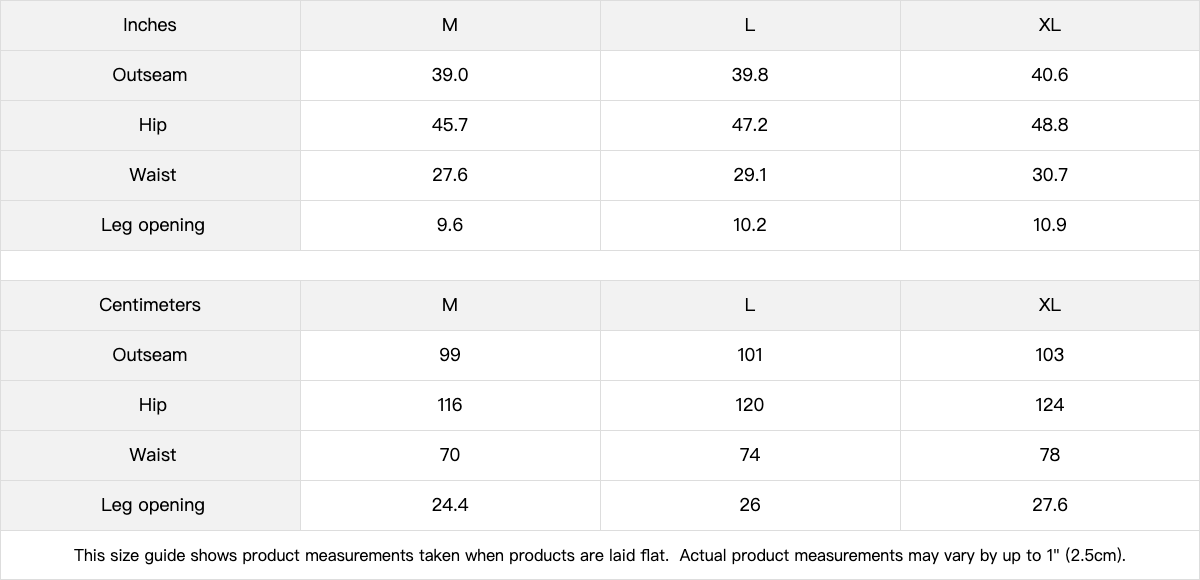Viewport: 1200px width, 580px height.
Task: Click the L hip value 47.2
Action: pos(750,125)
